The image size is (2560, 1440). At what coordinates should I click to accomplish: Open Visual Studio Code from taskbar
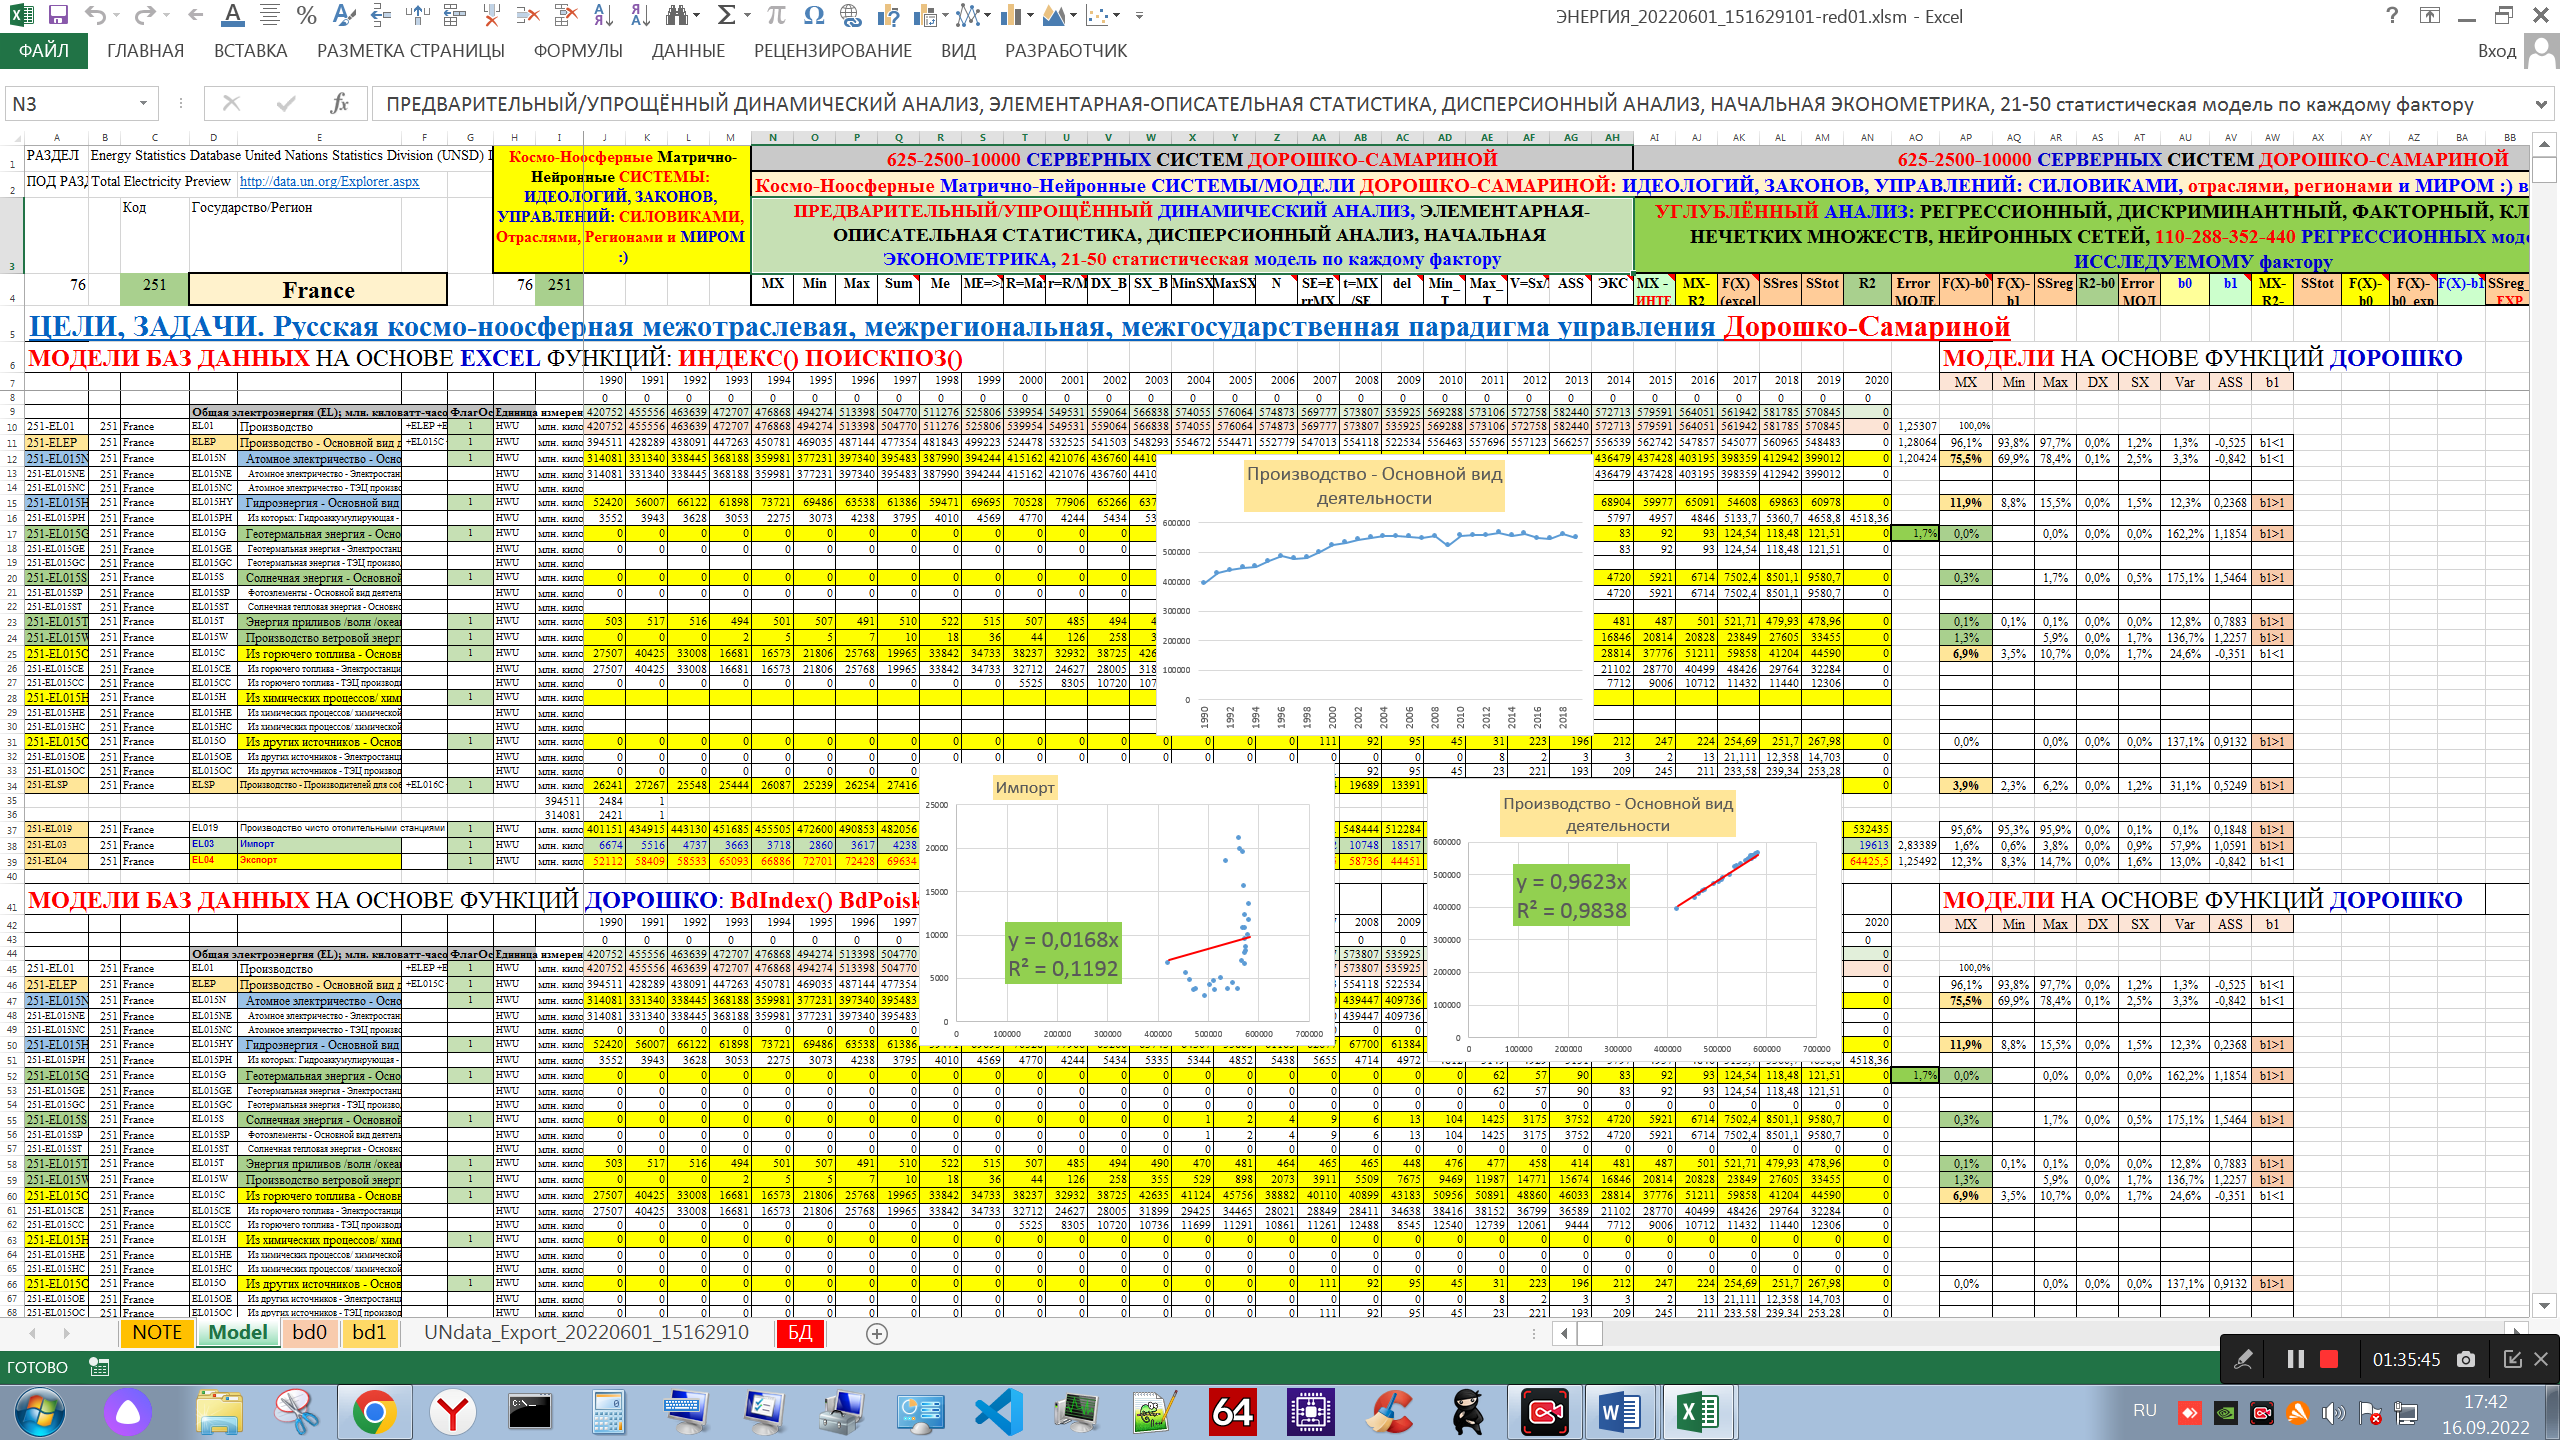tap(999, 1412)
